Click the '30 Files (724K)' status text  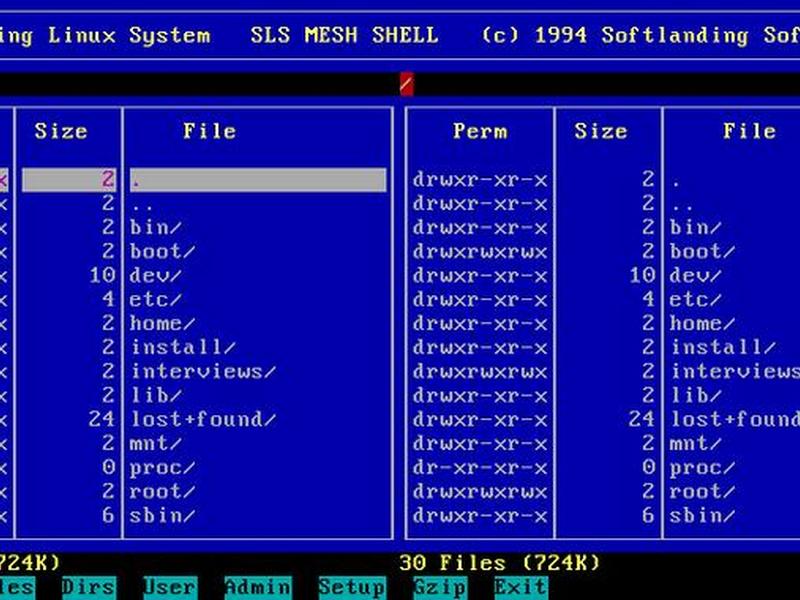[x=500, y=563]
